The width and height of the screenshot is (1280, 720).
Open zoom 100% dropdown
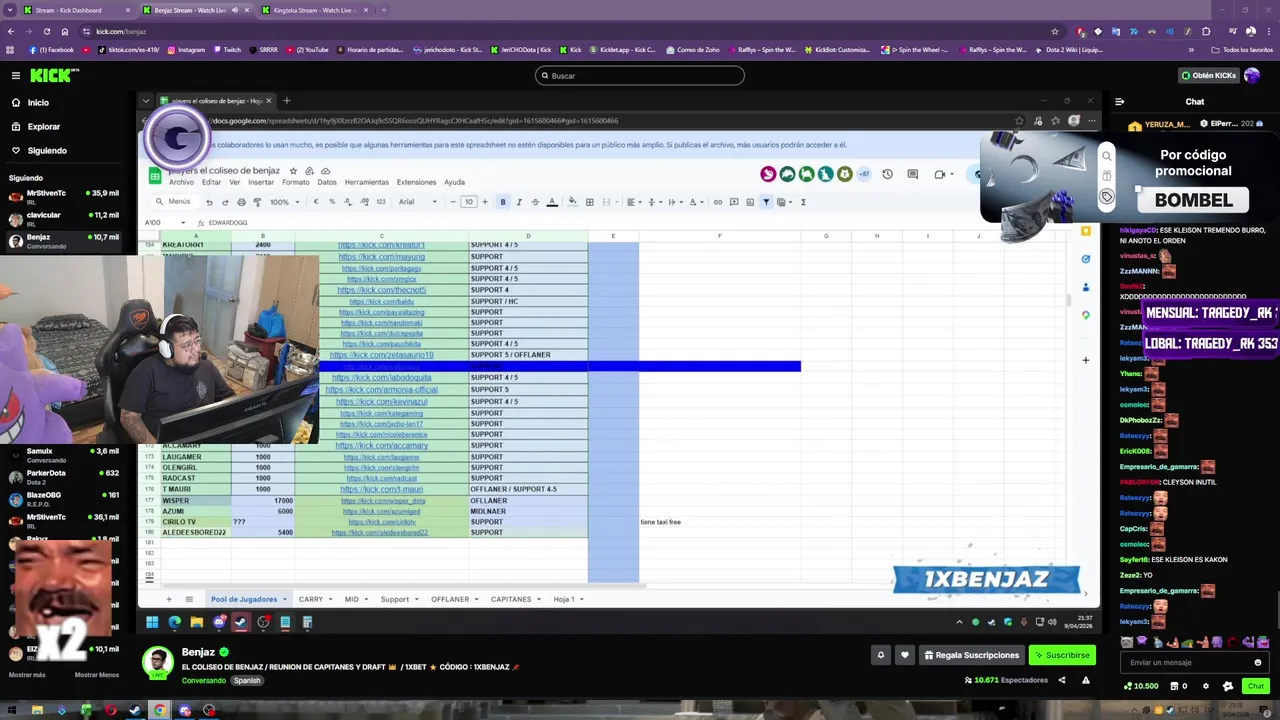(x=284, y=202)
